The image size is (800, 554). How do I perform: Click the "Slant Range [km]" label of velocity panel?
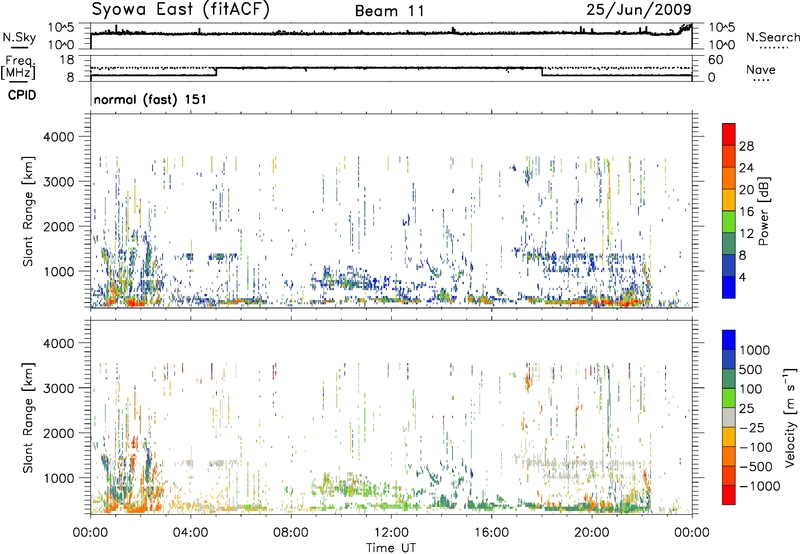[x=28, y=418]
